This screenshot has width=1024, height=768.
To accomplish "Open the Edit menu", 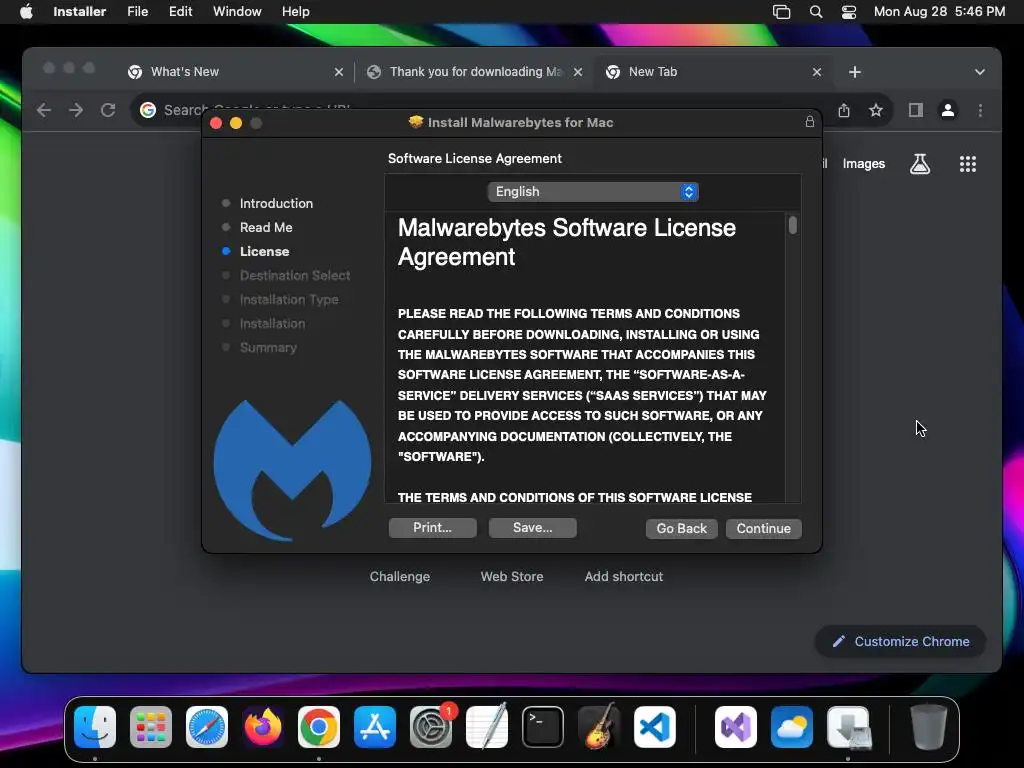I will coord(180,12).
